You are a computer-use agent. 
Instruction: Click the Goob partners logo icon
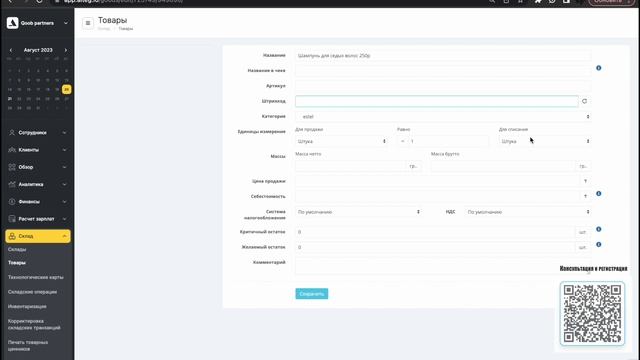click(13, 23)
